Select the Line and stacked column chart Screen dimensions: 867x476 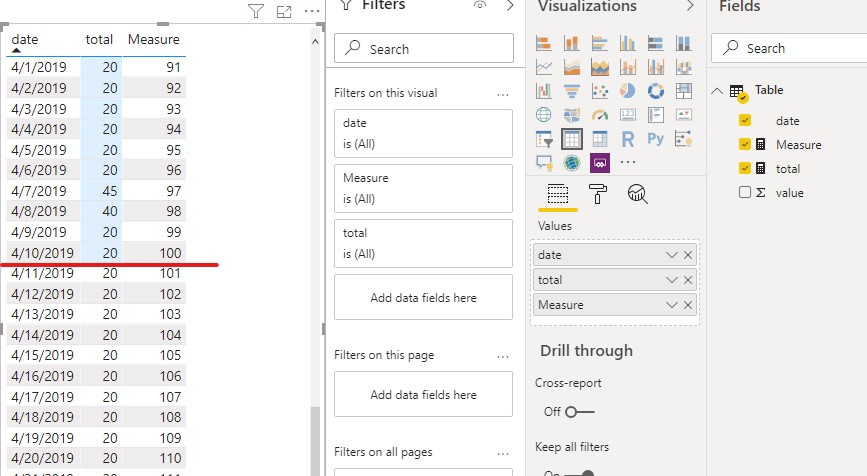click(x=628, y=67)
